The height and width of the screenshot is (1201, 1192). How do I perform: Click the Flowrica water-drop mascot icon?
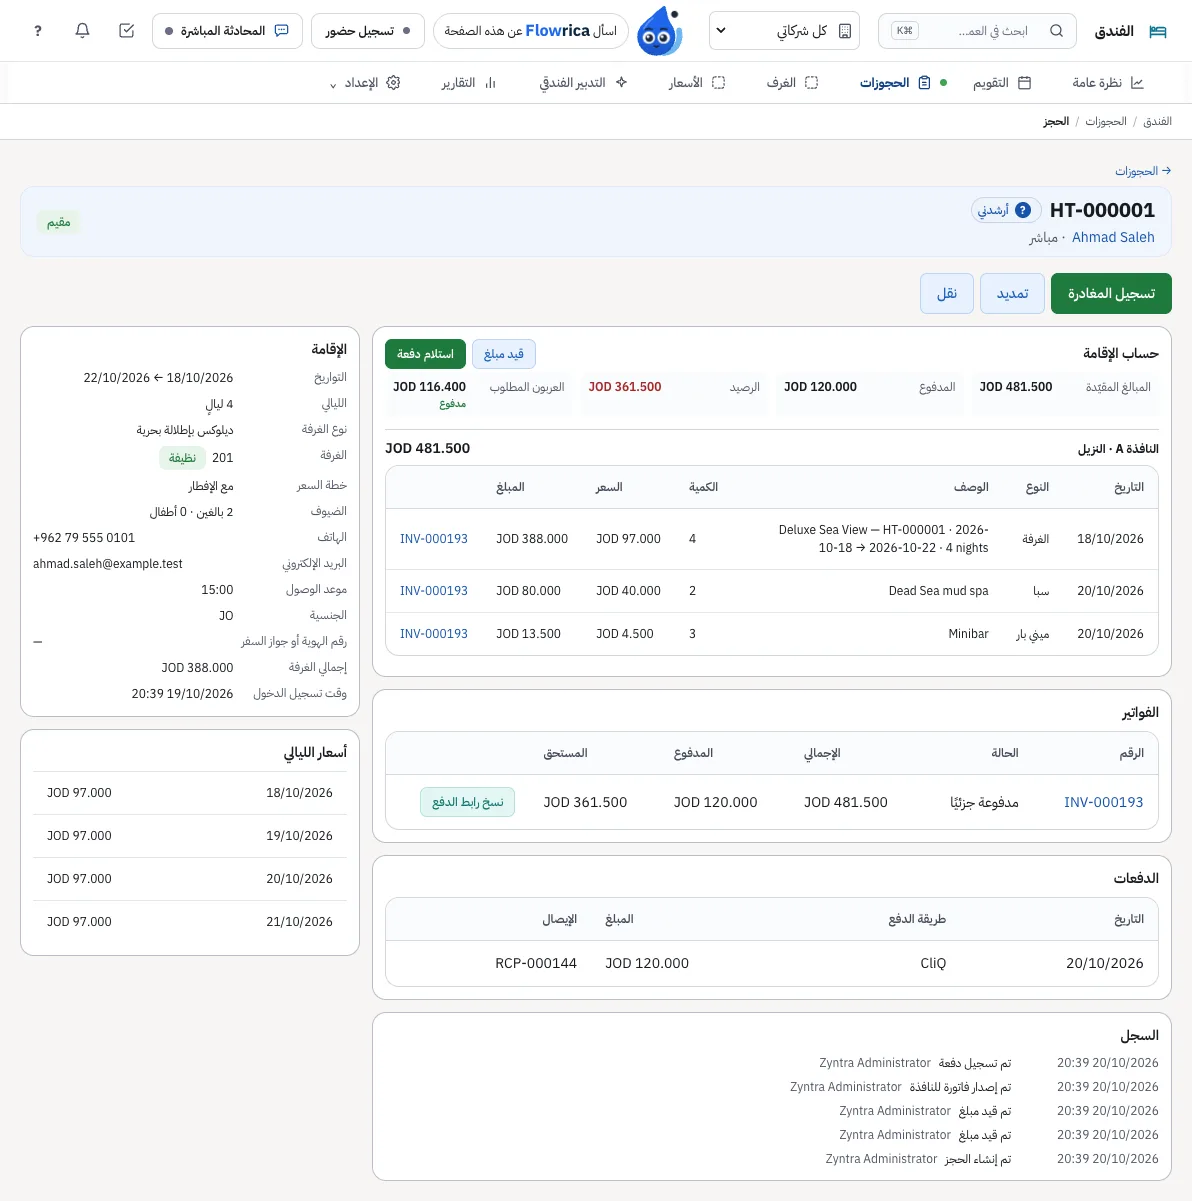659,31
